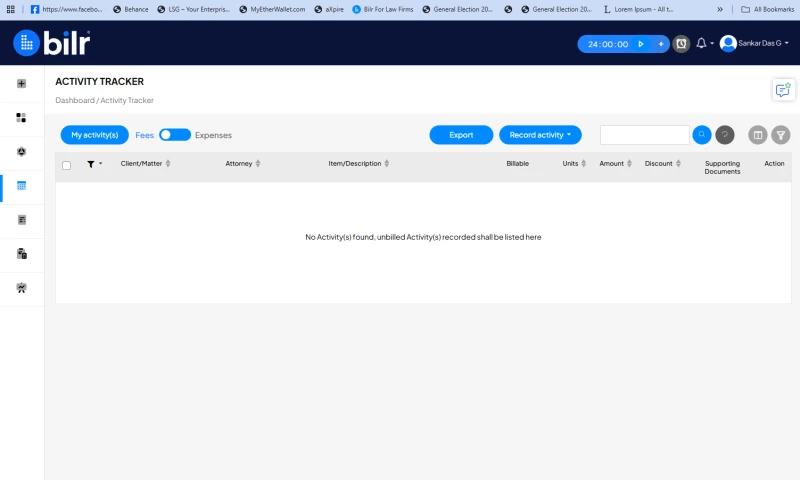Click the gray reset icon beside search
The image size is (800, 480).
[x=724, y=135]
